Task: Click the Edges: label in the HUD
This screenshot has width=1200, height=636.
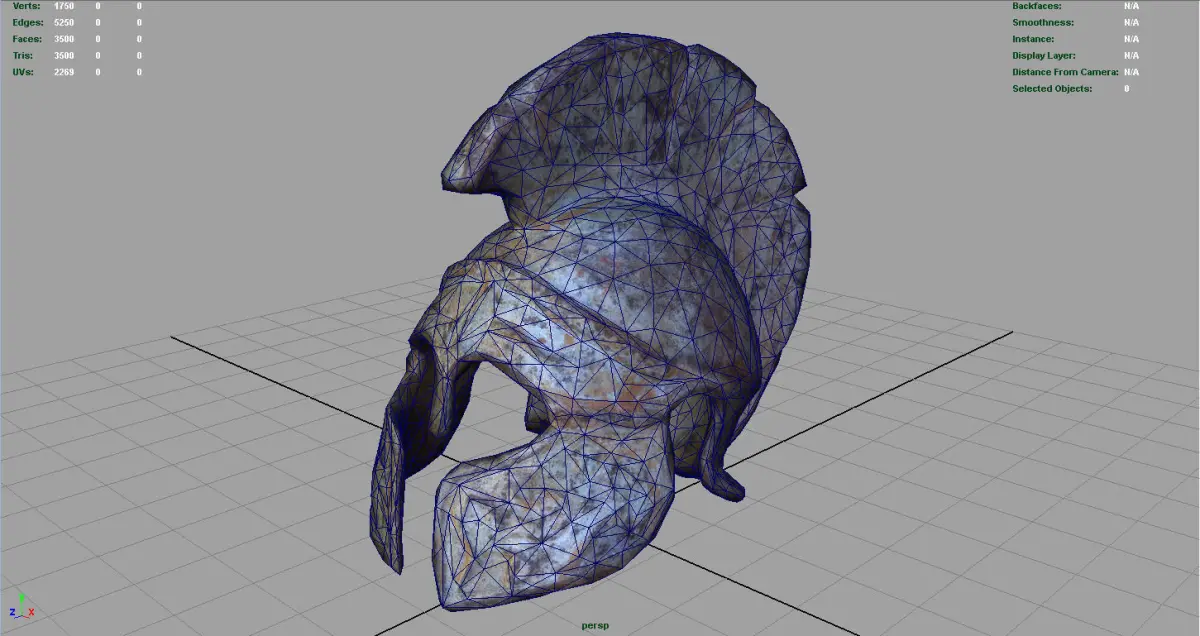Action: (x=27, y=22)
